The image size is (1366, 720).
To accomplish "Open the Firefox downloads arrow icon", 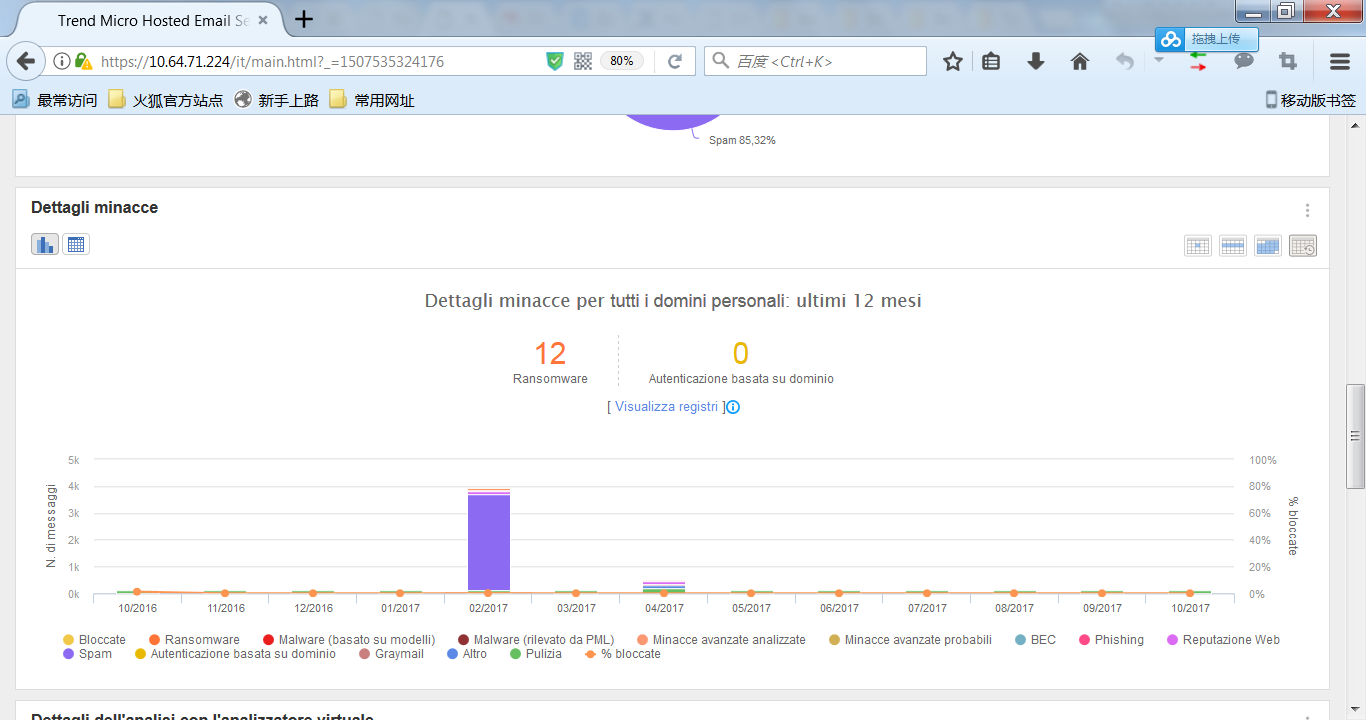I will coord(1036,61).
